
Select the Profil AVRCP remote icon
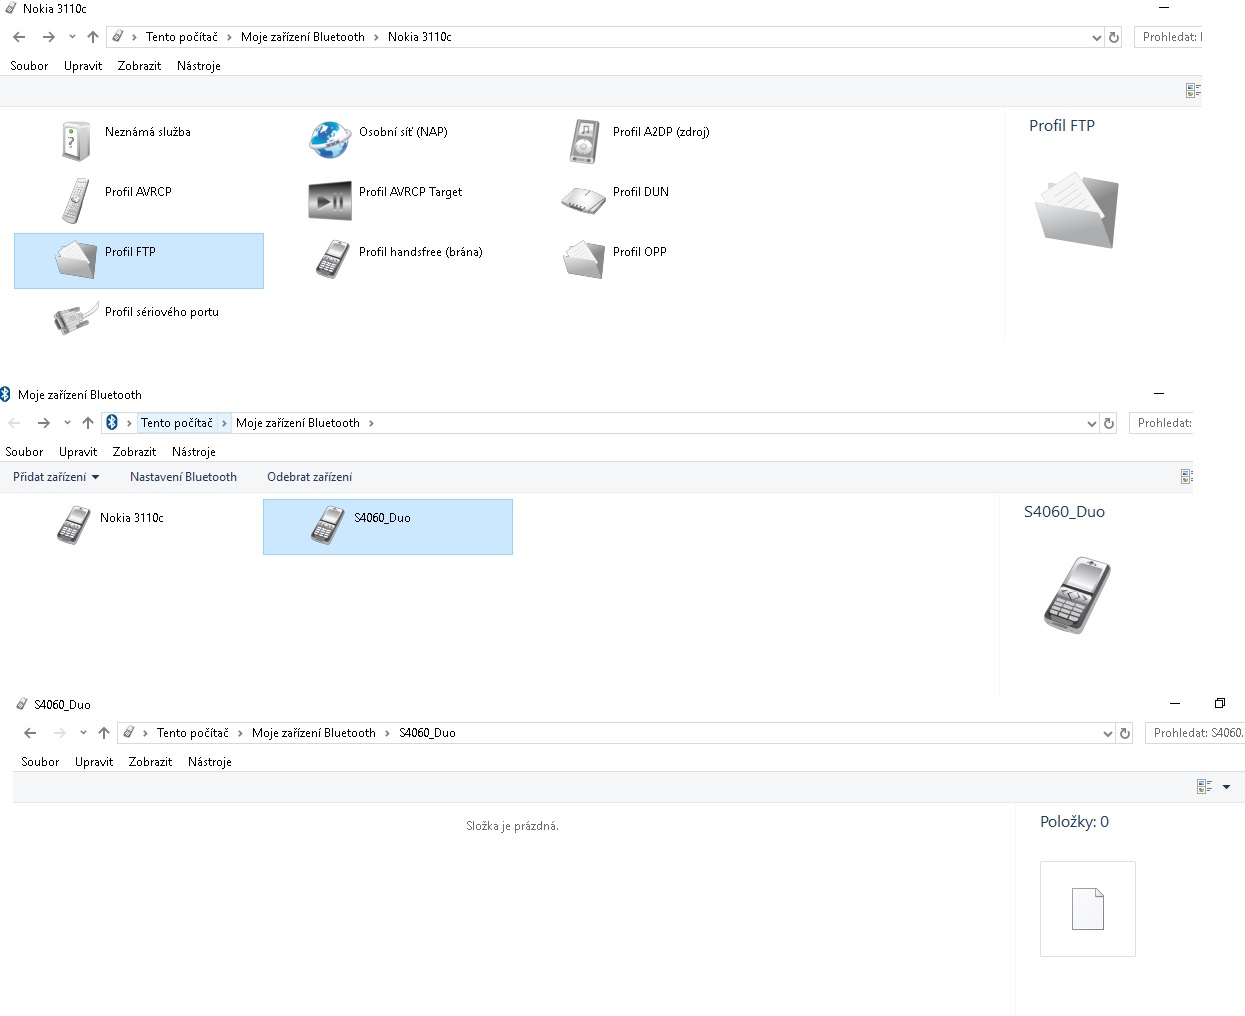pos(76,200)
